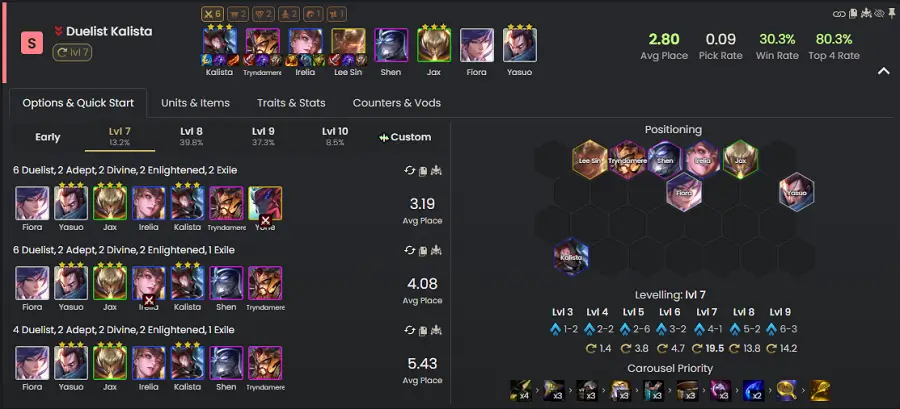Click the link icon at top right
This screenshot has width=900, height=409.
click(x=837, y=13)
